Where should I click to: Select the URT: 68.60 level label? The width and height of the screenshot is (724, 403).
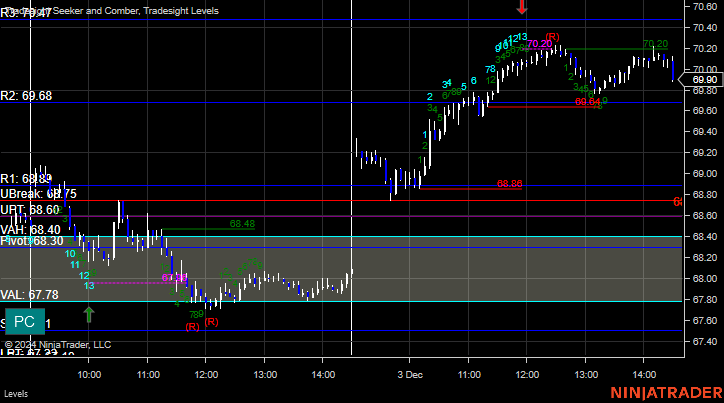tap(30, 210)
